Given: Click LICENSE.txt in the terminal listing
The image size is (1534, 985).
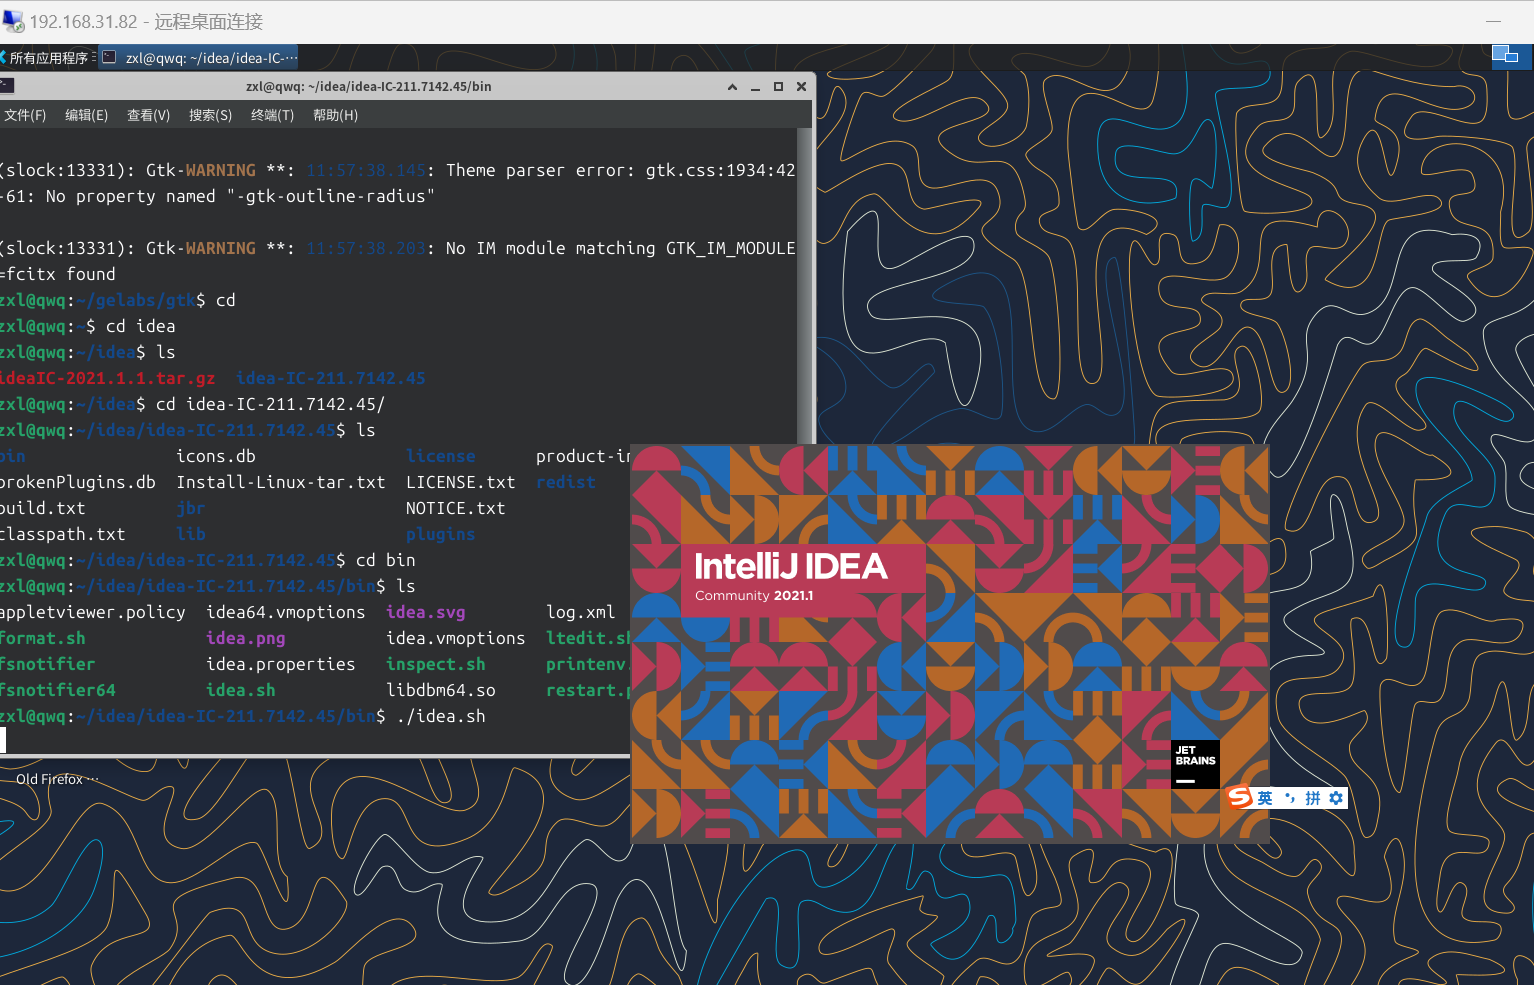Looking at the screenshot, I should (x=461, y=482).
